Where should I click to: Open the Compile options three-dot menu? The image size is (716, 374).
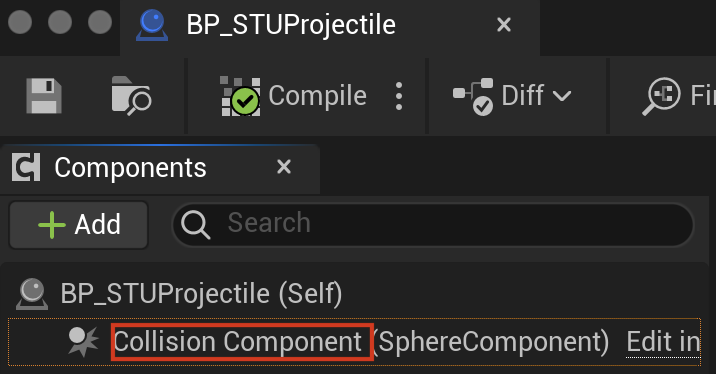coord(399,96)
